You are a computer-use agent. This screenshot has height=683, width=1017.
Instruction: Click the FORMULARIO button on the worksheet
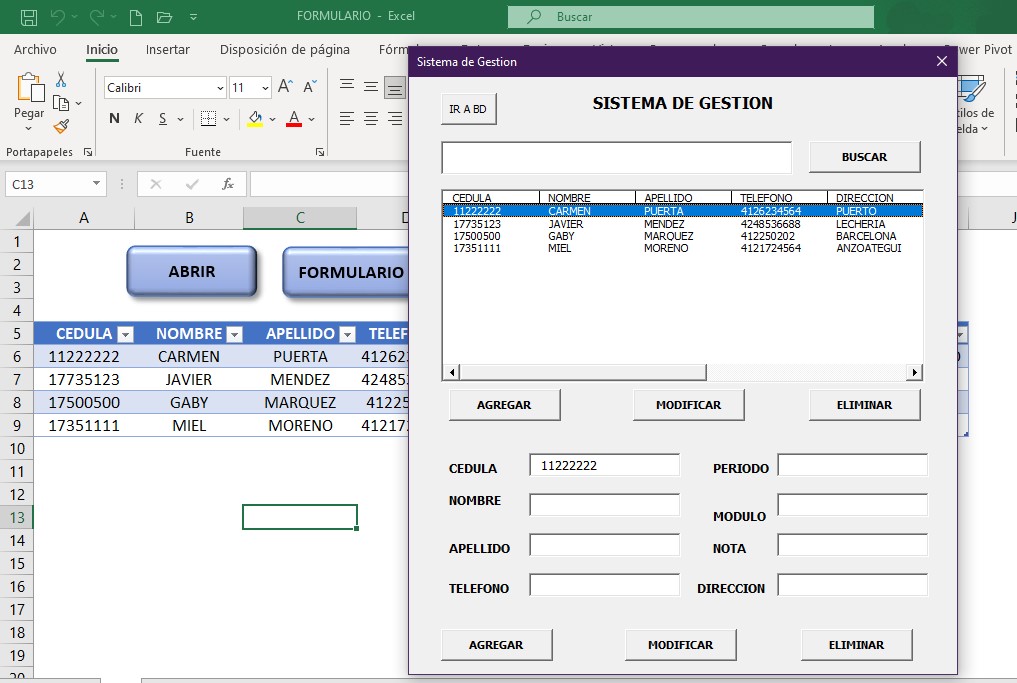point(346,272)
